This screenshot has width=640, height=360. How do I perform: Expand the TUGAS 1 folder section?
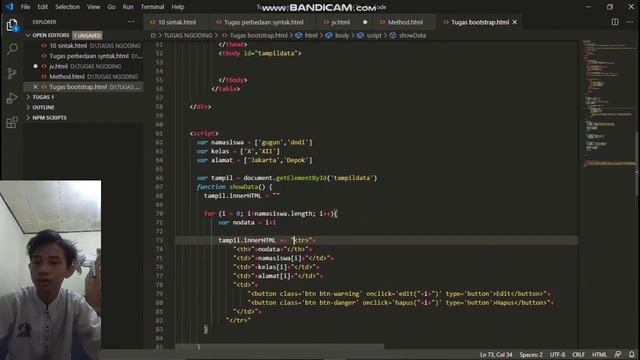[43, 97]
